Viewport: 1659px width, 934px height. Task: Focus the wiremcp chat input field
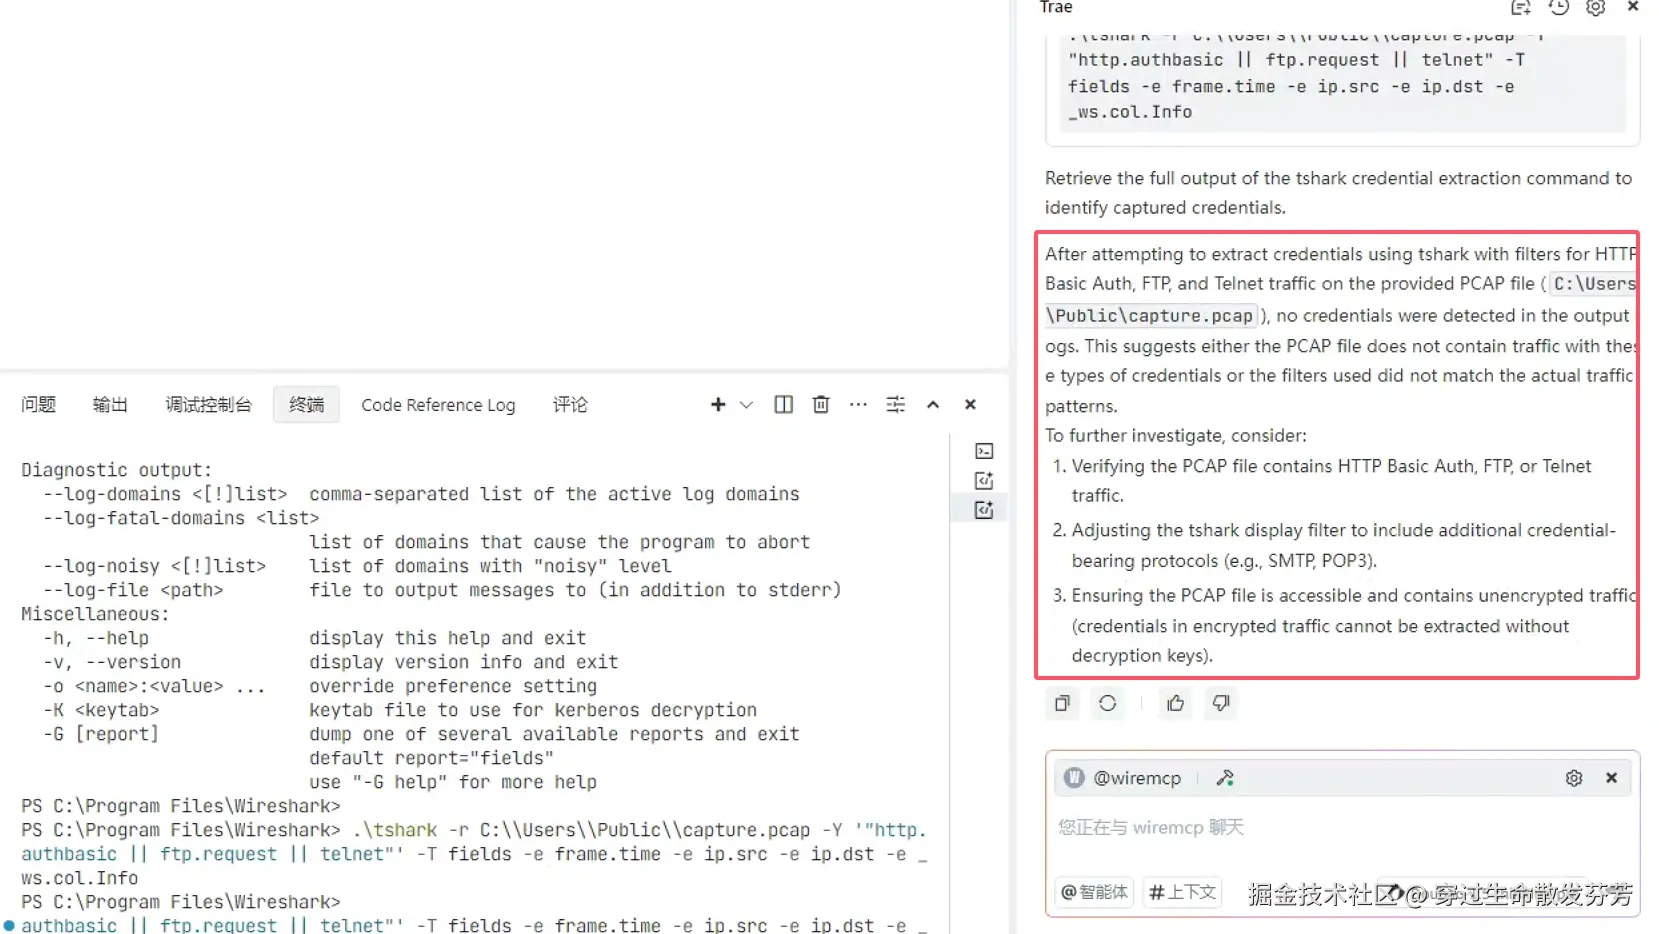(1342, 827)
